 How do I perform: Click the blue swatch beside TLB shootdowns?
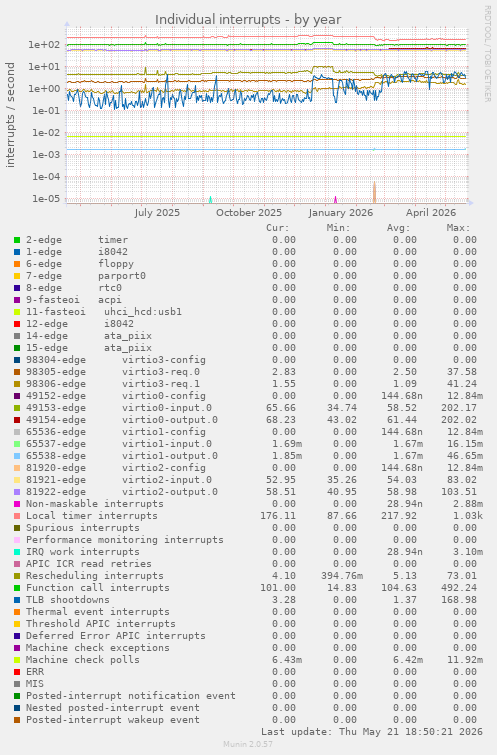pos(17,600)
